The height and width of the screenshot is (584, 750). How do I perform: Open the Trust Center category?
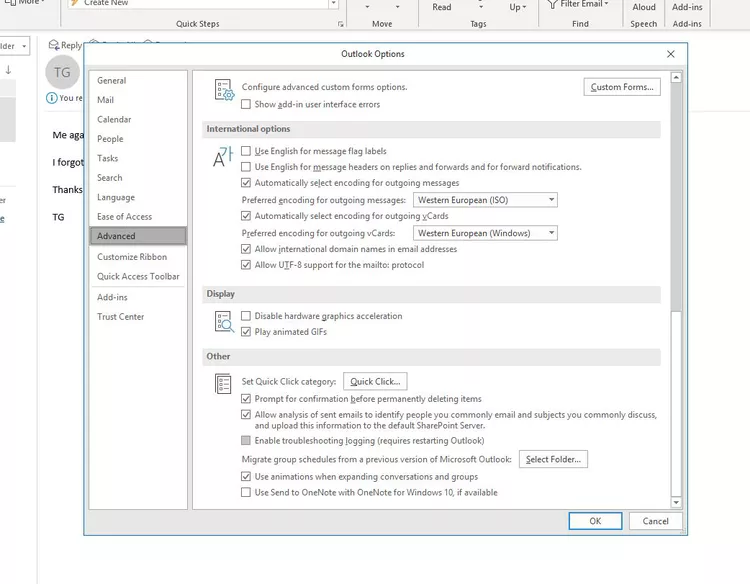click(138, 317)
